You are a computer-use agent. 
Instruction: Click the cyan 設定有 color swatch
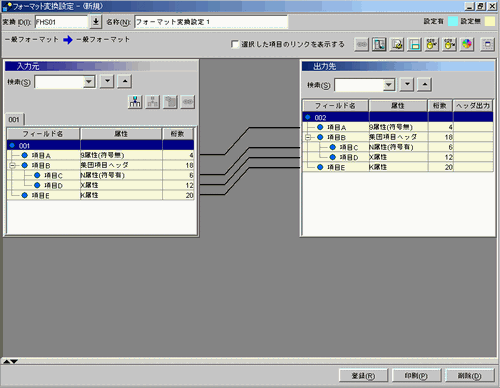pos(453,21)
